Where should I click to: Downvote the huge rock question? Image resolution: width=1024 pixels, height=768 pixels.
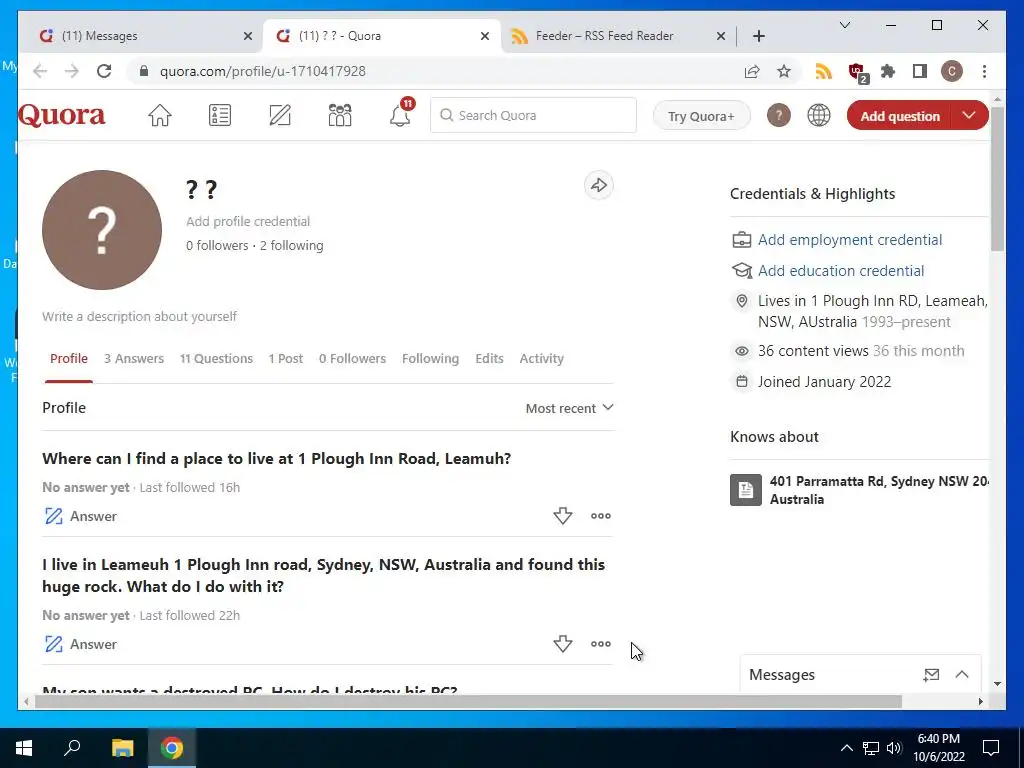562,644
